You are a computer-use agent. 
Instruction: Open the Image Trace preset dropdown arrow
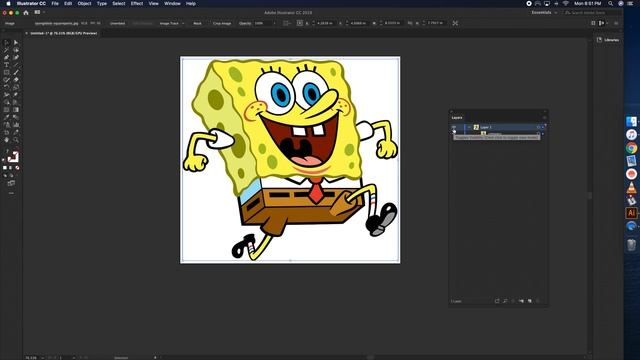pos(183,23)
